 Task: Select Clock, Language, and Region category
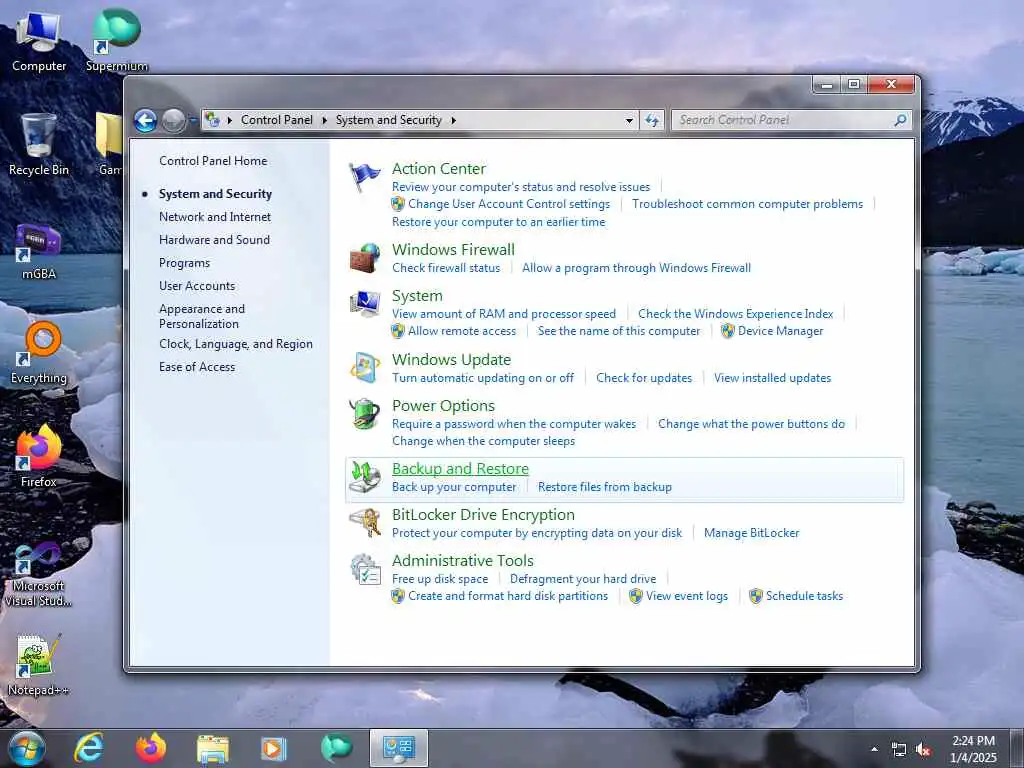point(236,344)
